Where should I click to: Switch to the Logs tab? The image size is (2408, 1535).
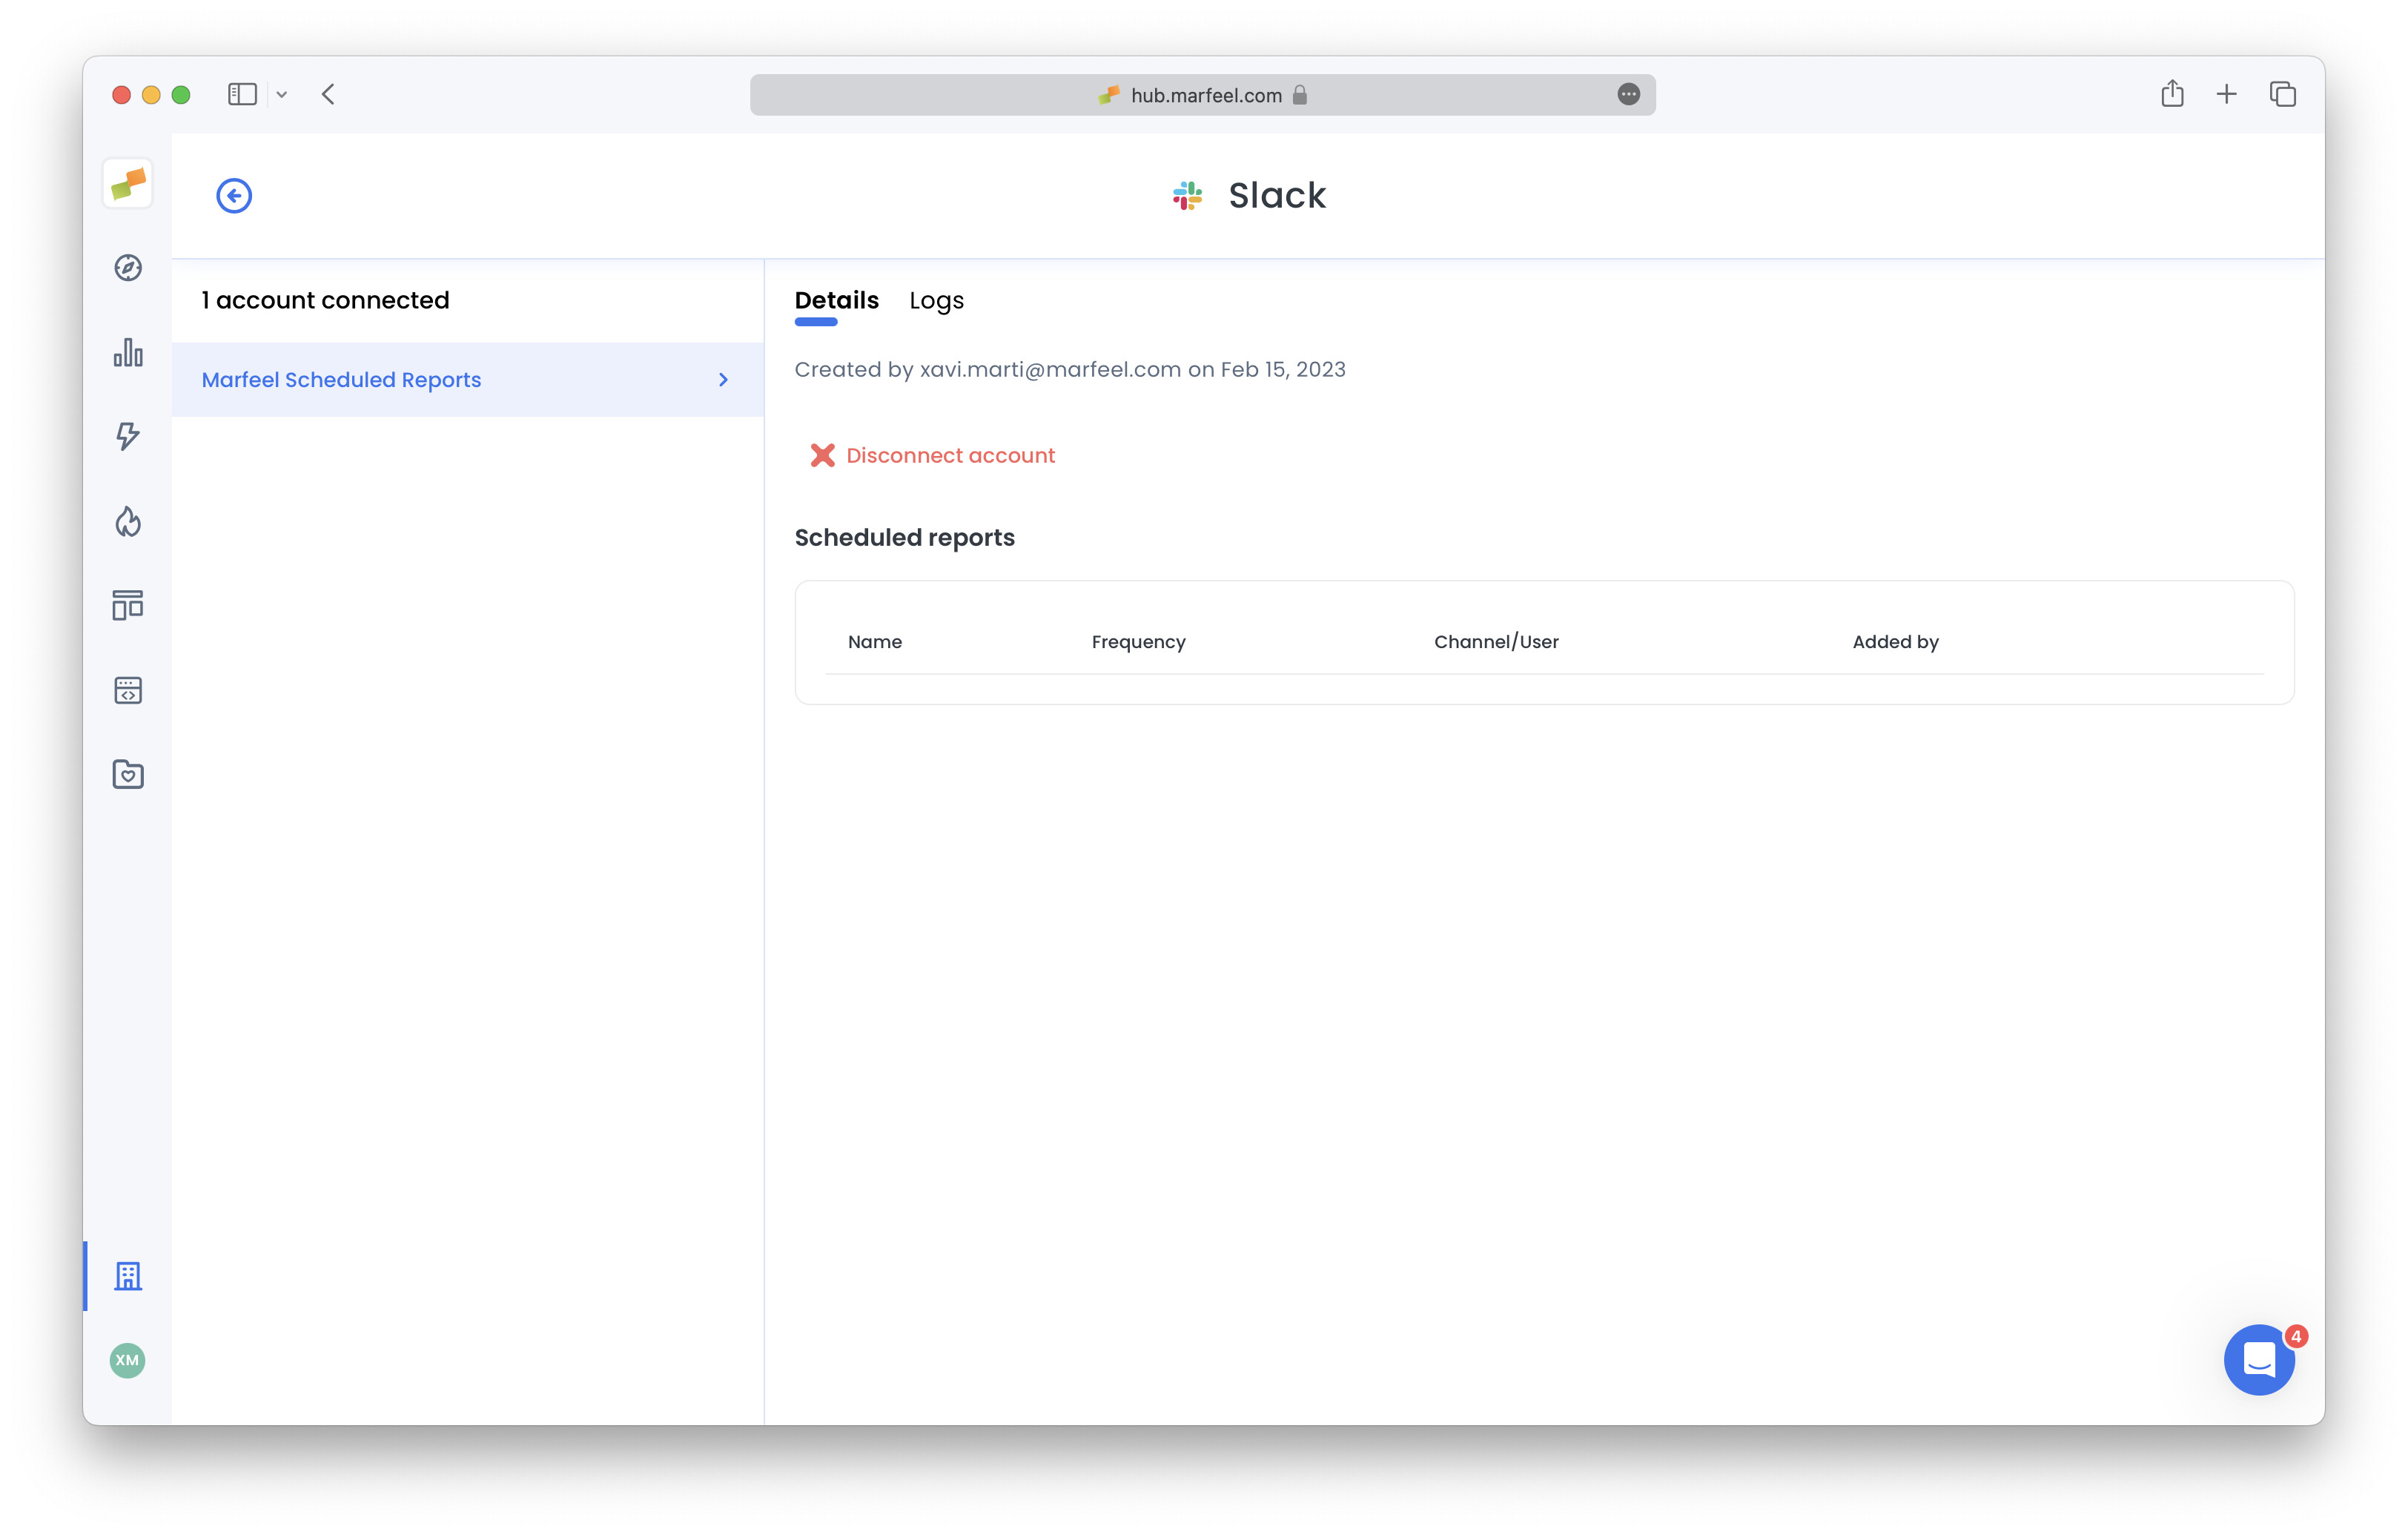(x=936, y=300)
